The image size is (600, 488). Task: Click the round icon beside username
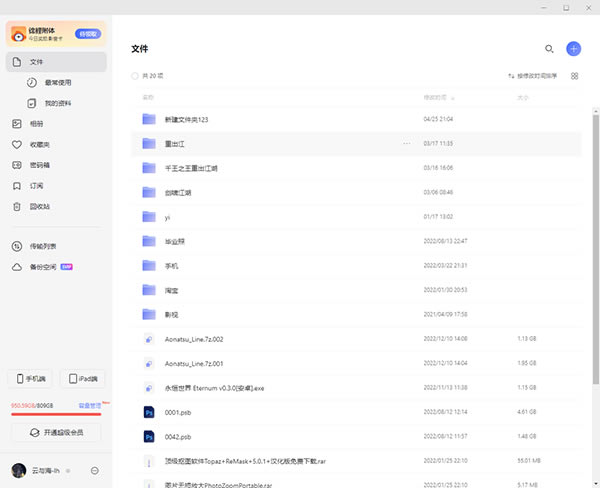[x=94, y=470]
